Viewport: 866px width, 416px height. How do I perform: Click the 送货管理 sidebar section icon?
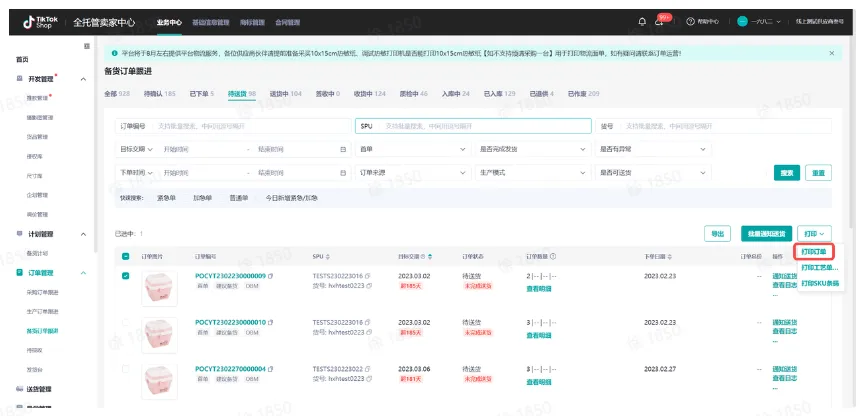(x=20, y=389)
